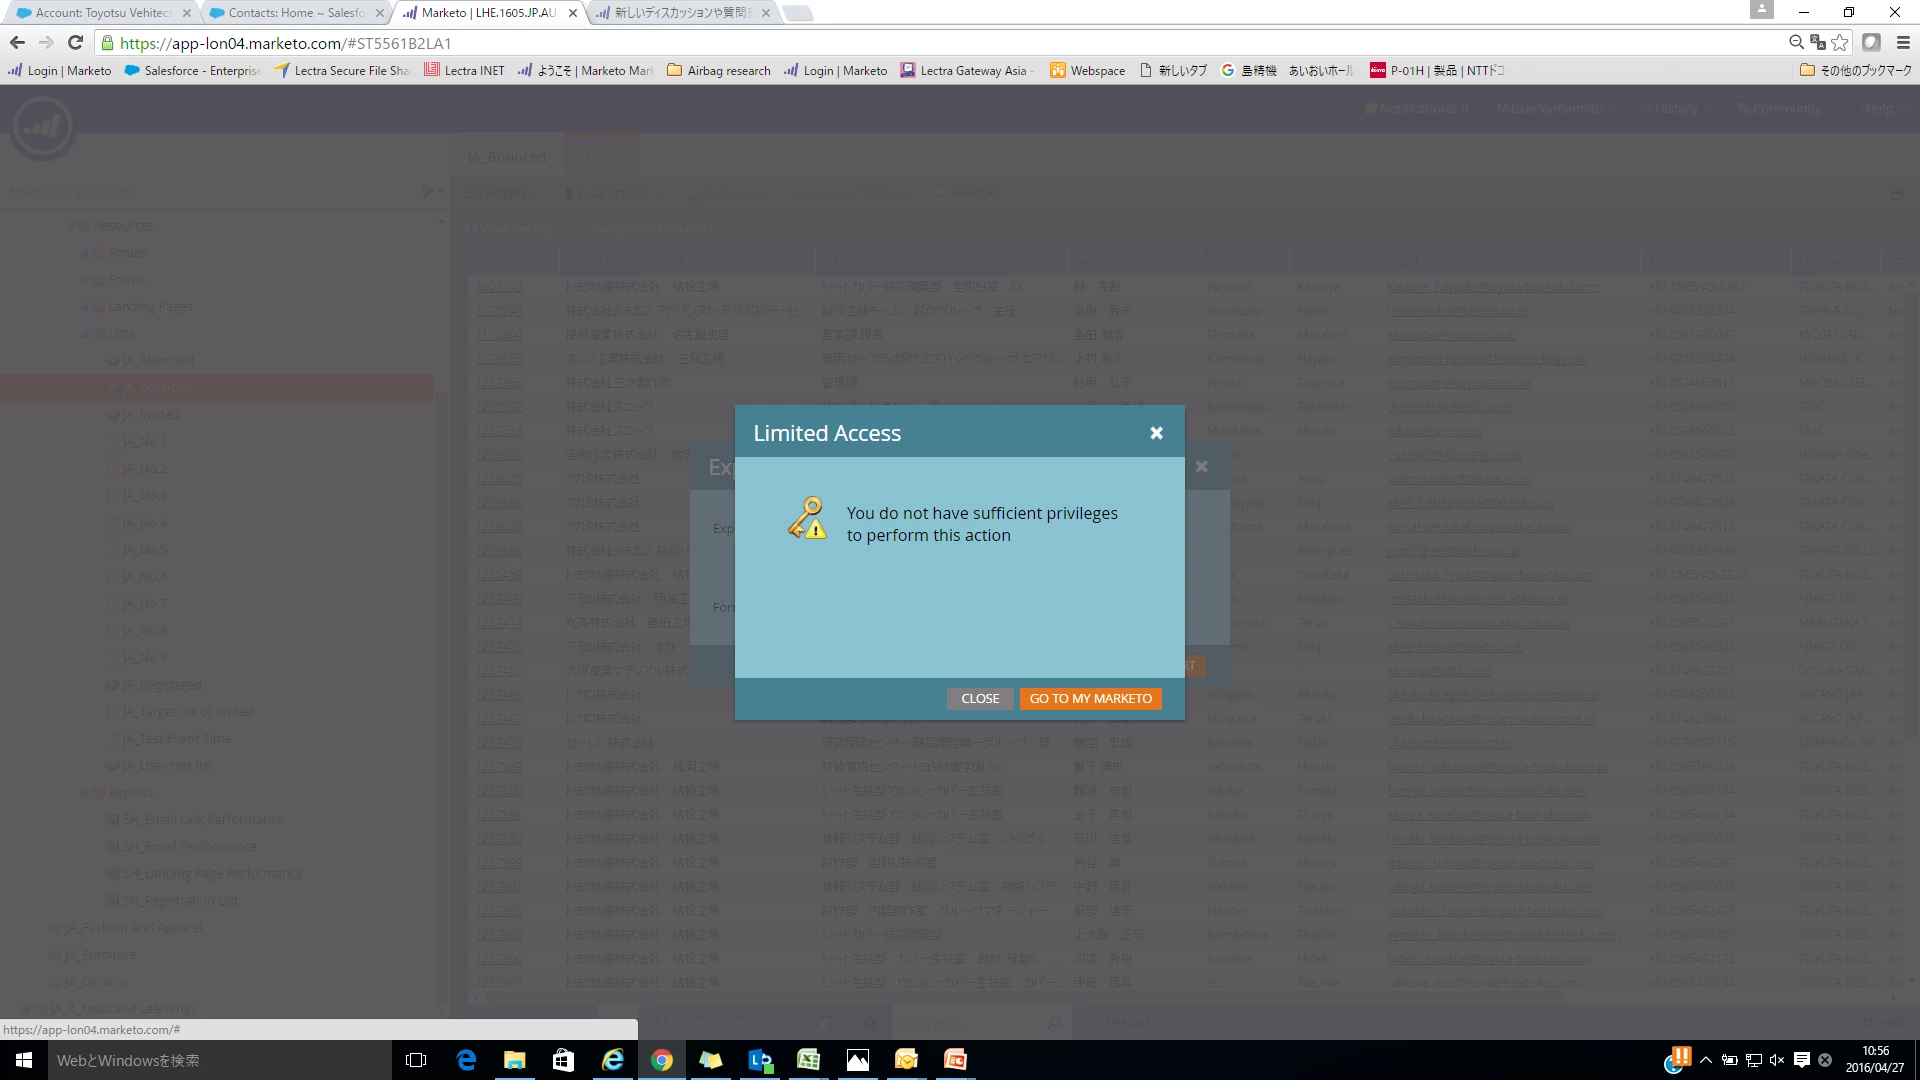Open Windows Task View button
Viewport: 1920px width, 1080px height.
coord(416,1060)
